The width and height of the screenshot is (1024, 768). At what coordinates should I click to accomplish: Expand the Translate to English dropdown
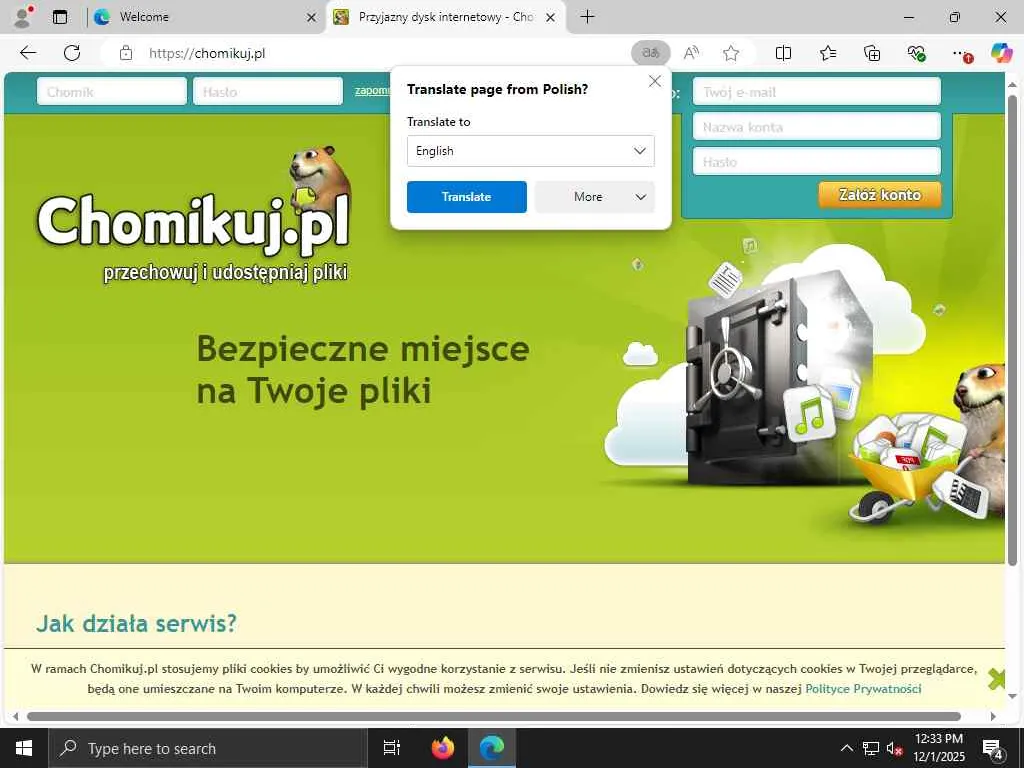pyautogui.click(x=530, y=151)
